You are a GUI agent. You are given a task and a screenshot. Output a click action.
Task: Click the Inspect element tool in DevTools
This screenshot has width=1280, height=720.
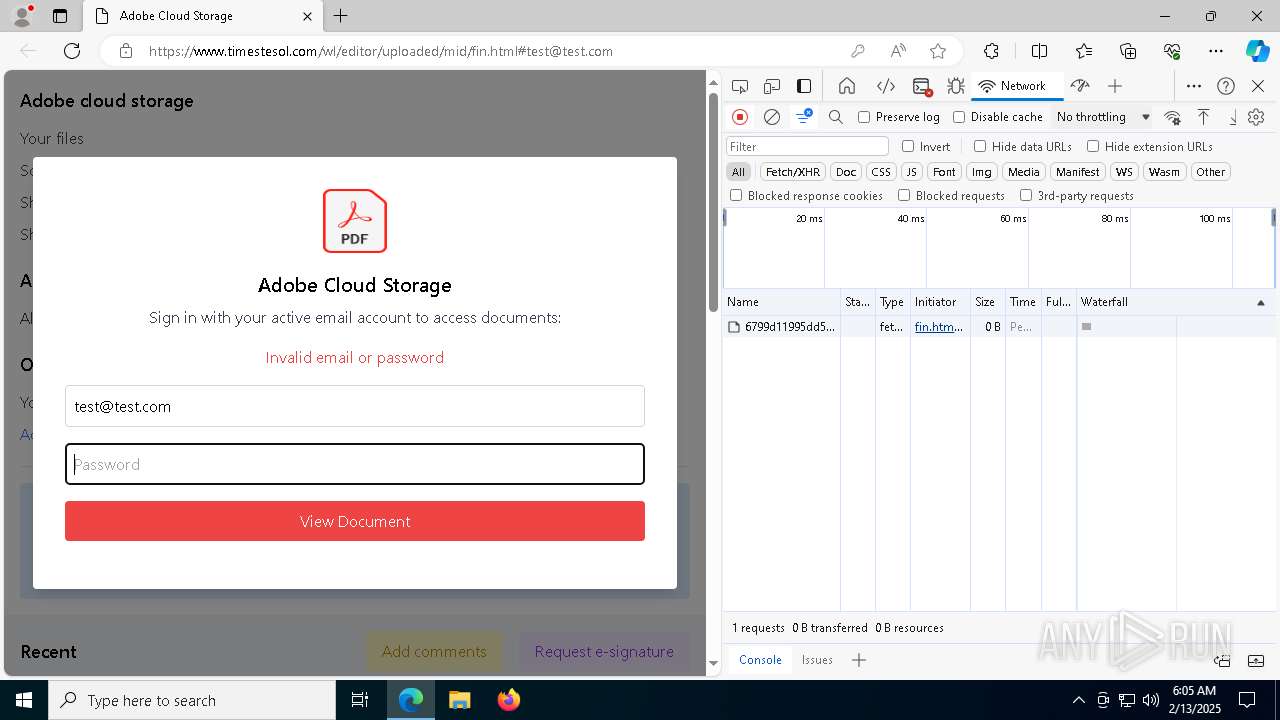tap(740, 86)
